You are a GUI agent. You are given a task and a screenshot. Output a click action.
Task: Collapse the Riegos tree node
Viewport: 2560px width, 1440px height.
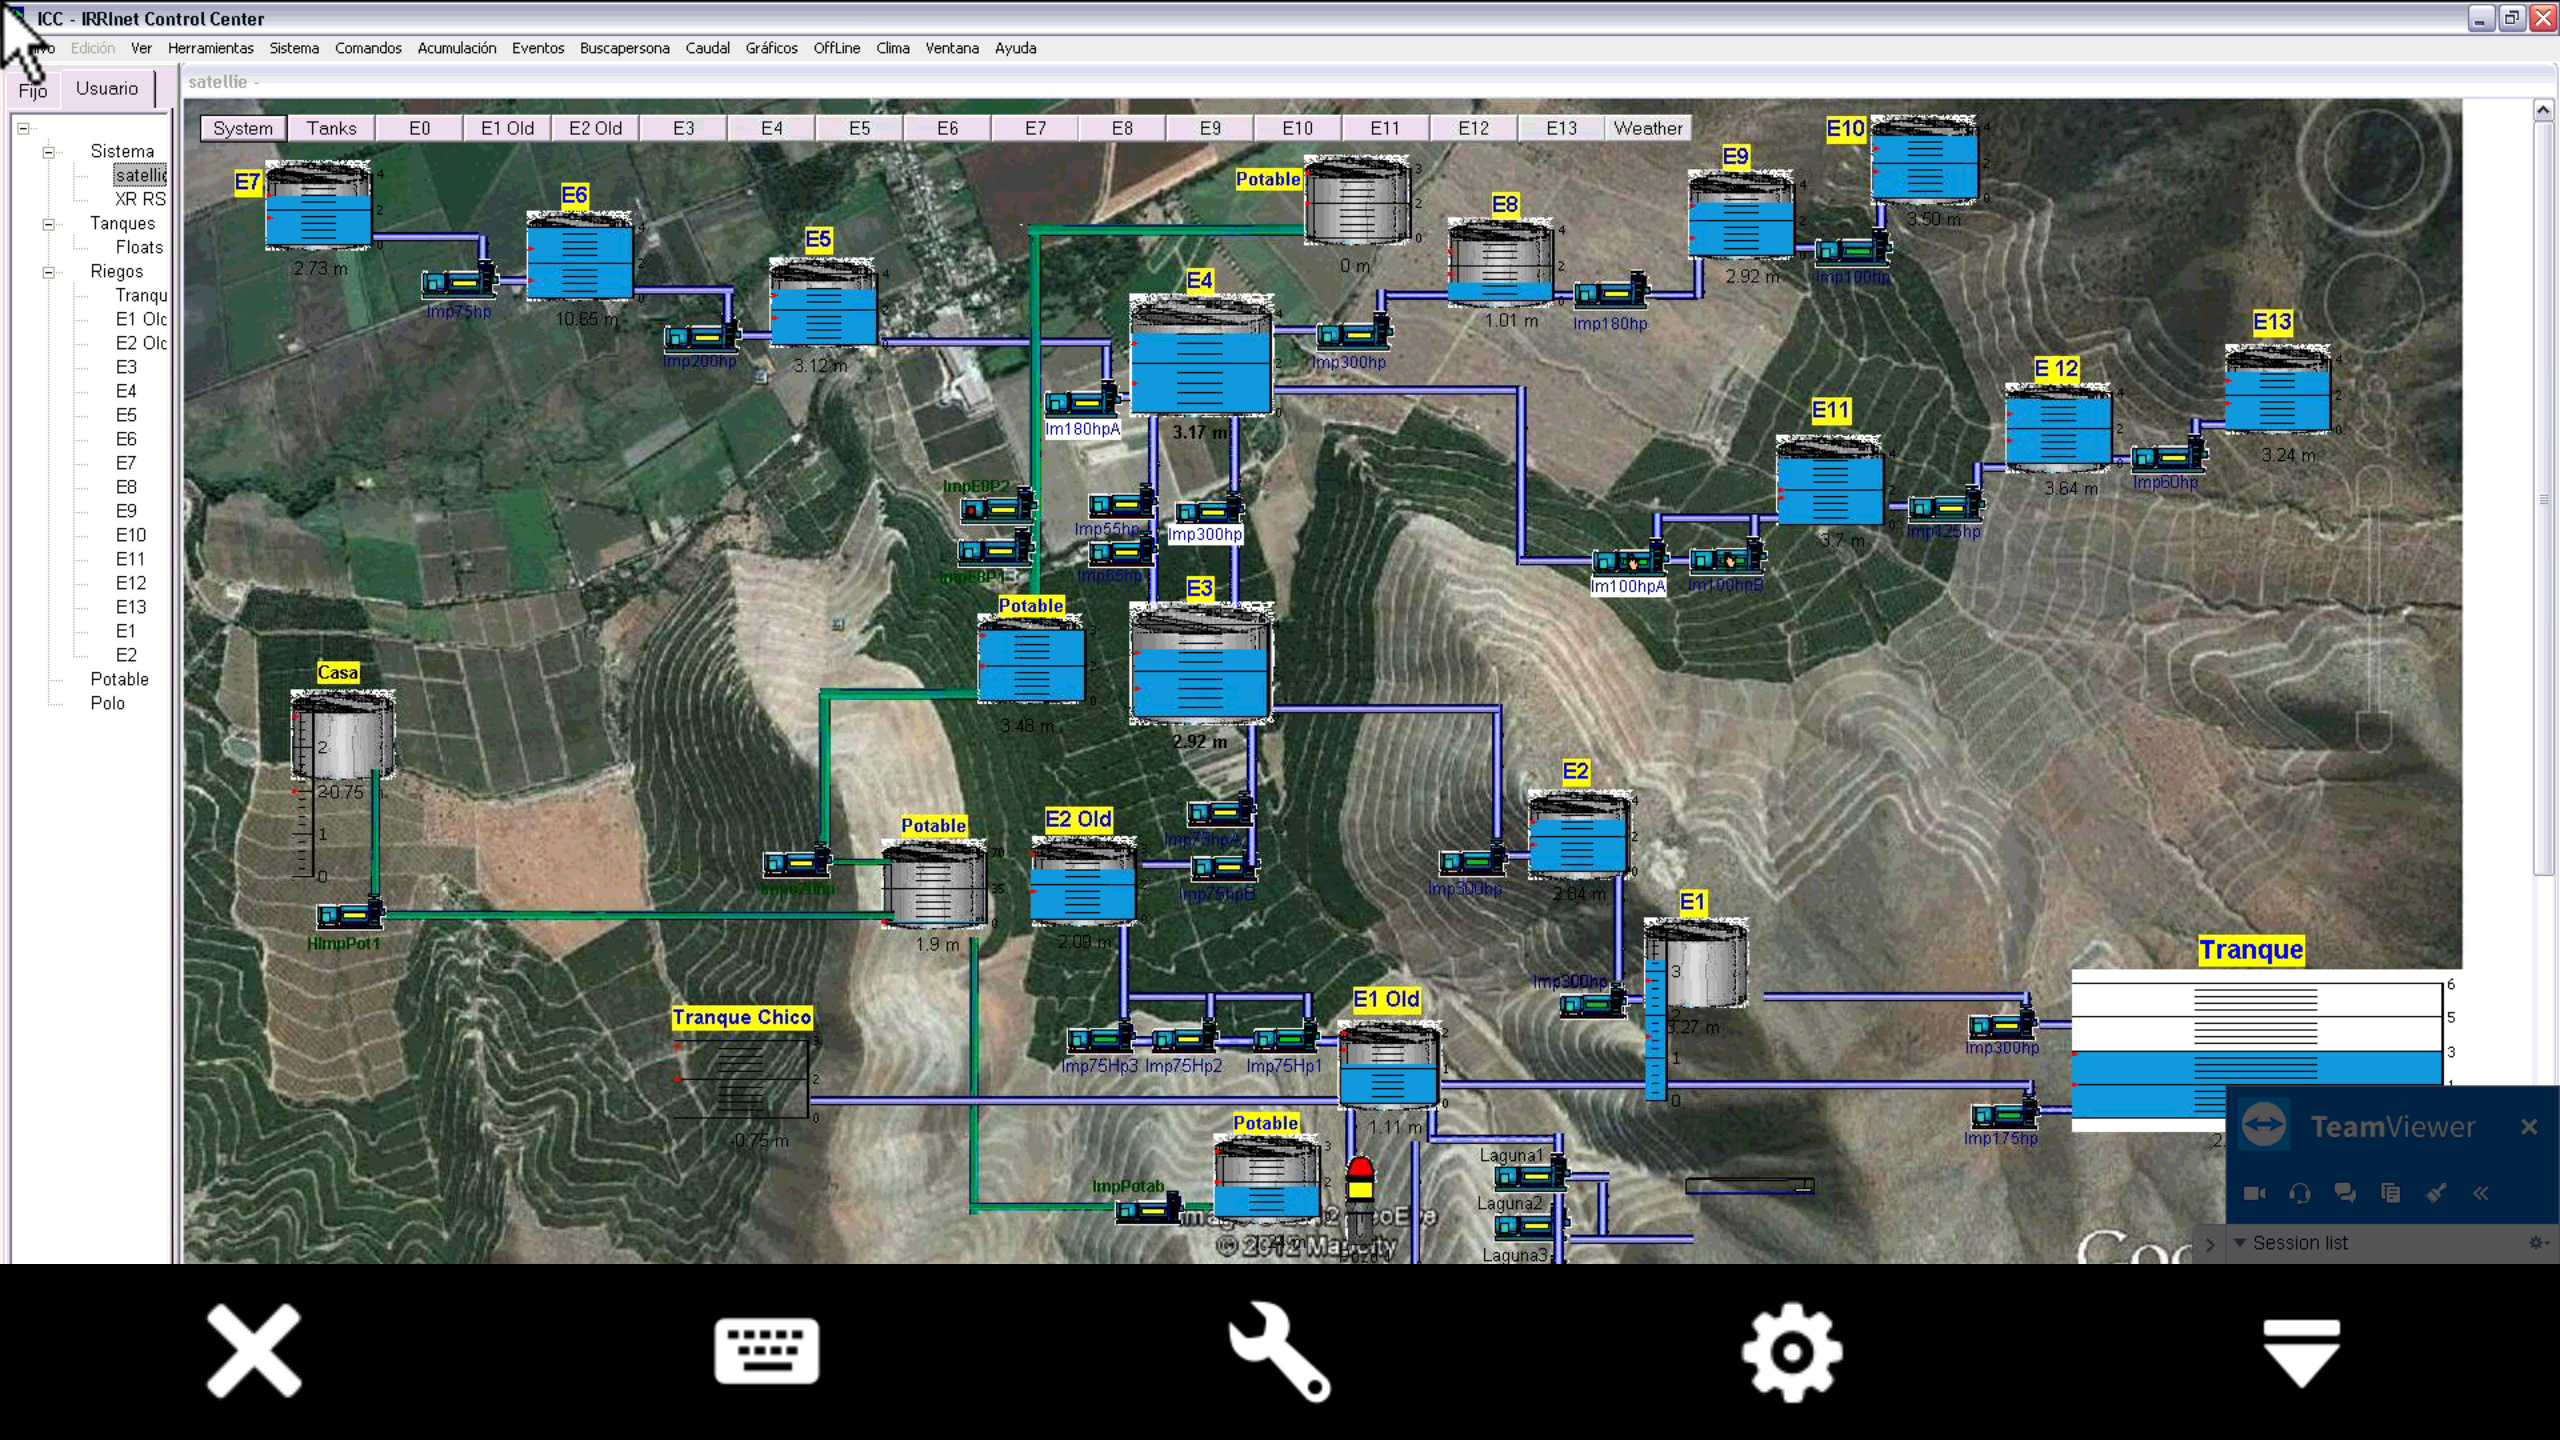point(48,272)
